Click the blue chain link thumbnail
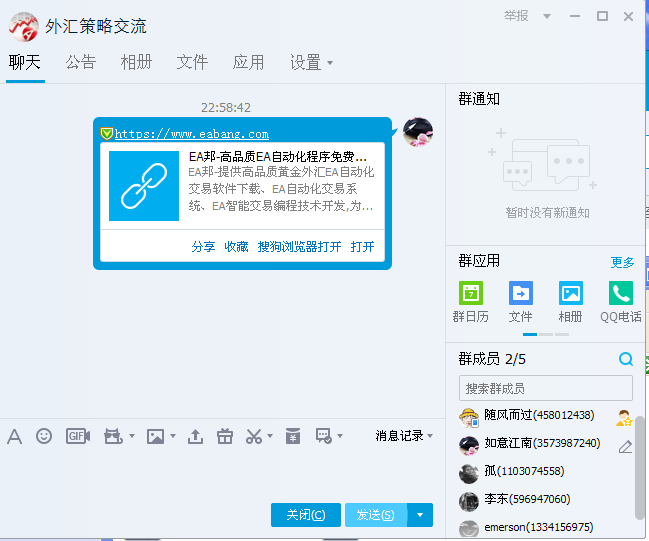 tap(144, 185)
